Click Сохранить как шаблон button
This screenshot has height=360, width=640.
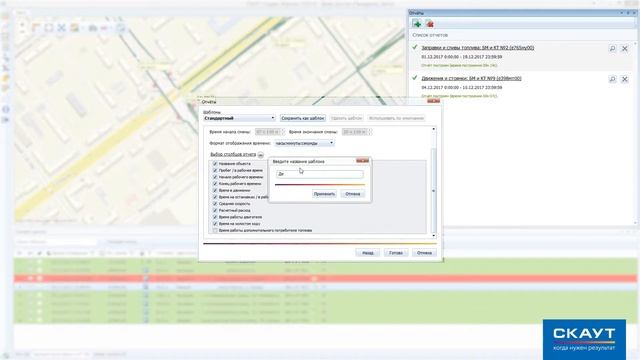pyautogui.click(x=303, y=118)
